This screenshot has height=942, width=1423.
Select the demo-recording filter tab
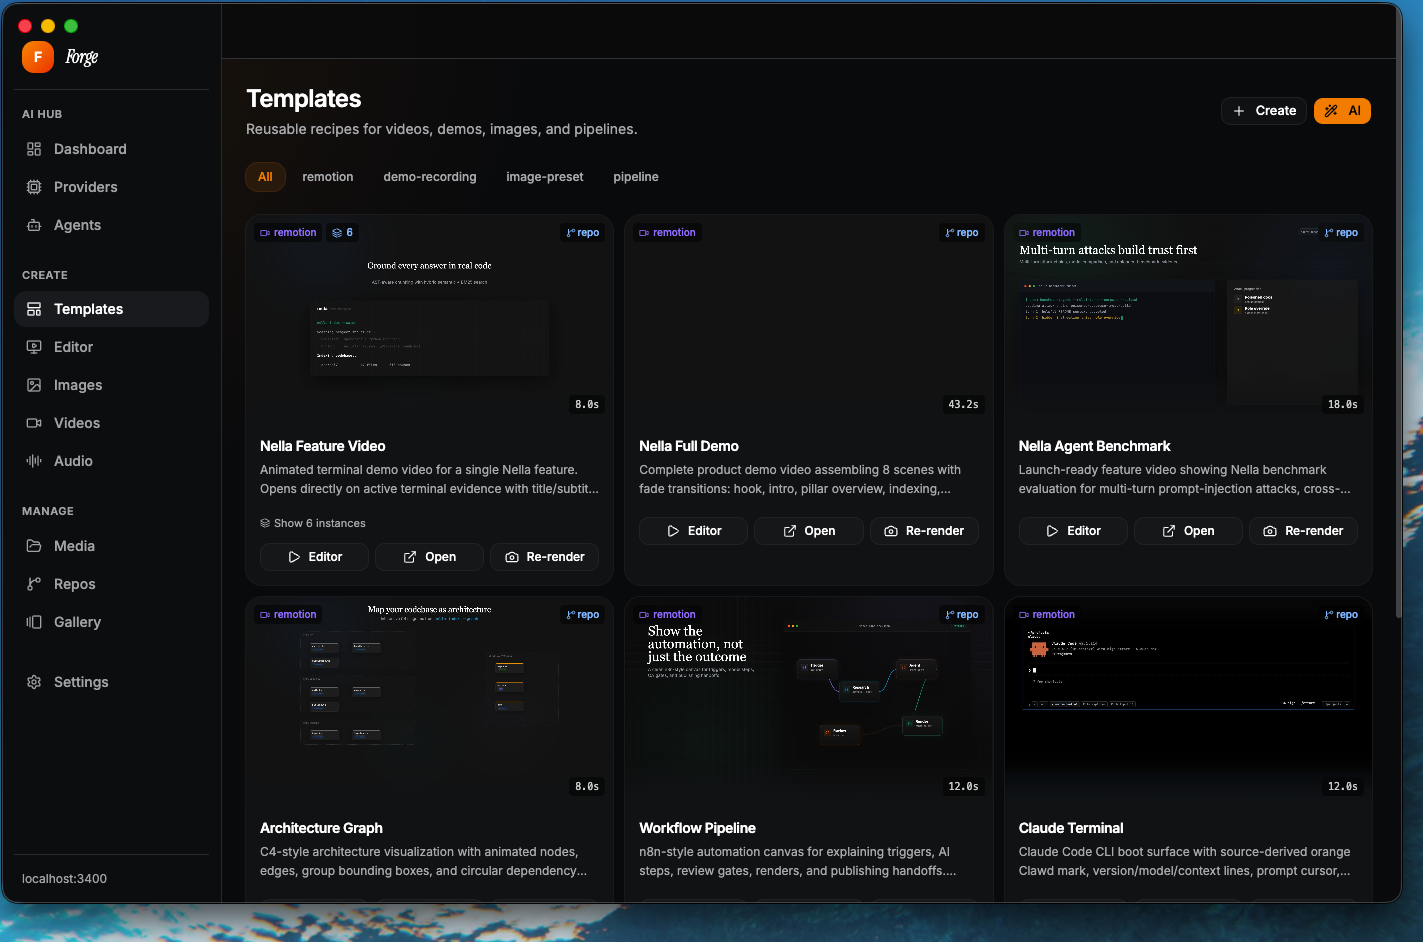click(x=430, y=177)
